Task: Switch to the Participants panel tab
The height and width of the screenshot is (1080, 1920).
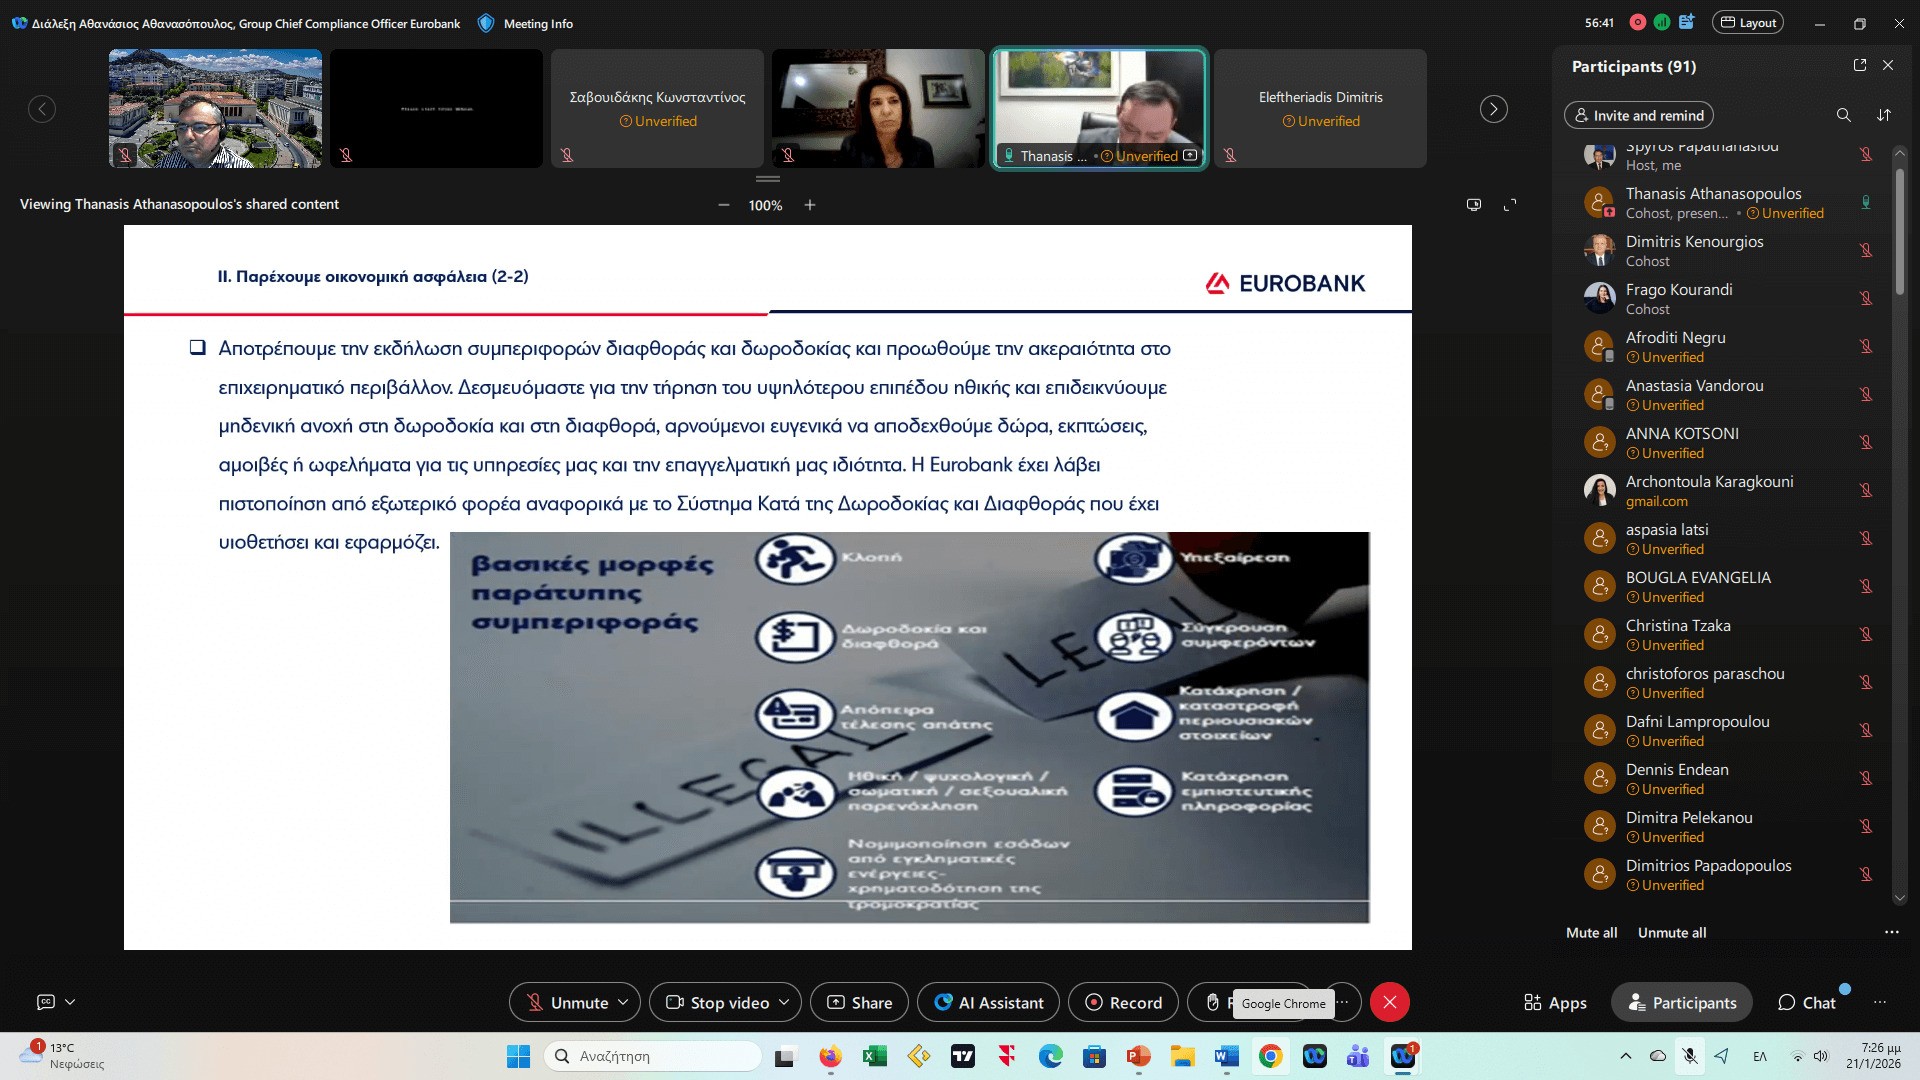Action: [x=1682, y=1002]
